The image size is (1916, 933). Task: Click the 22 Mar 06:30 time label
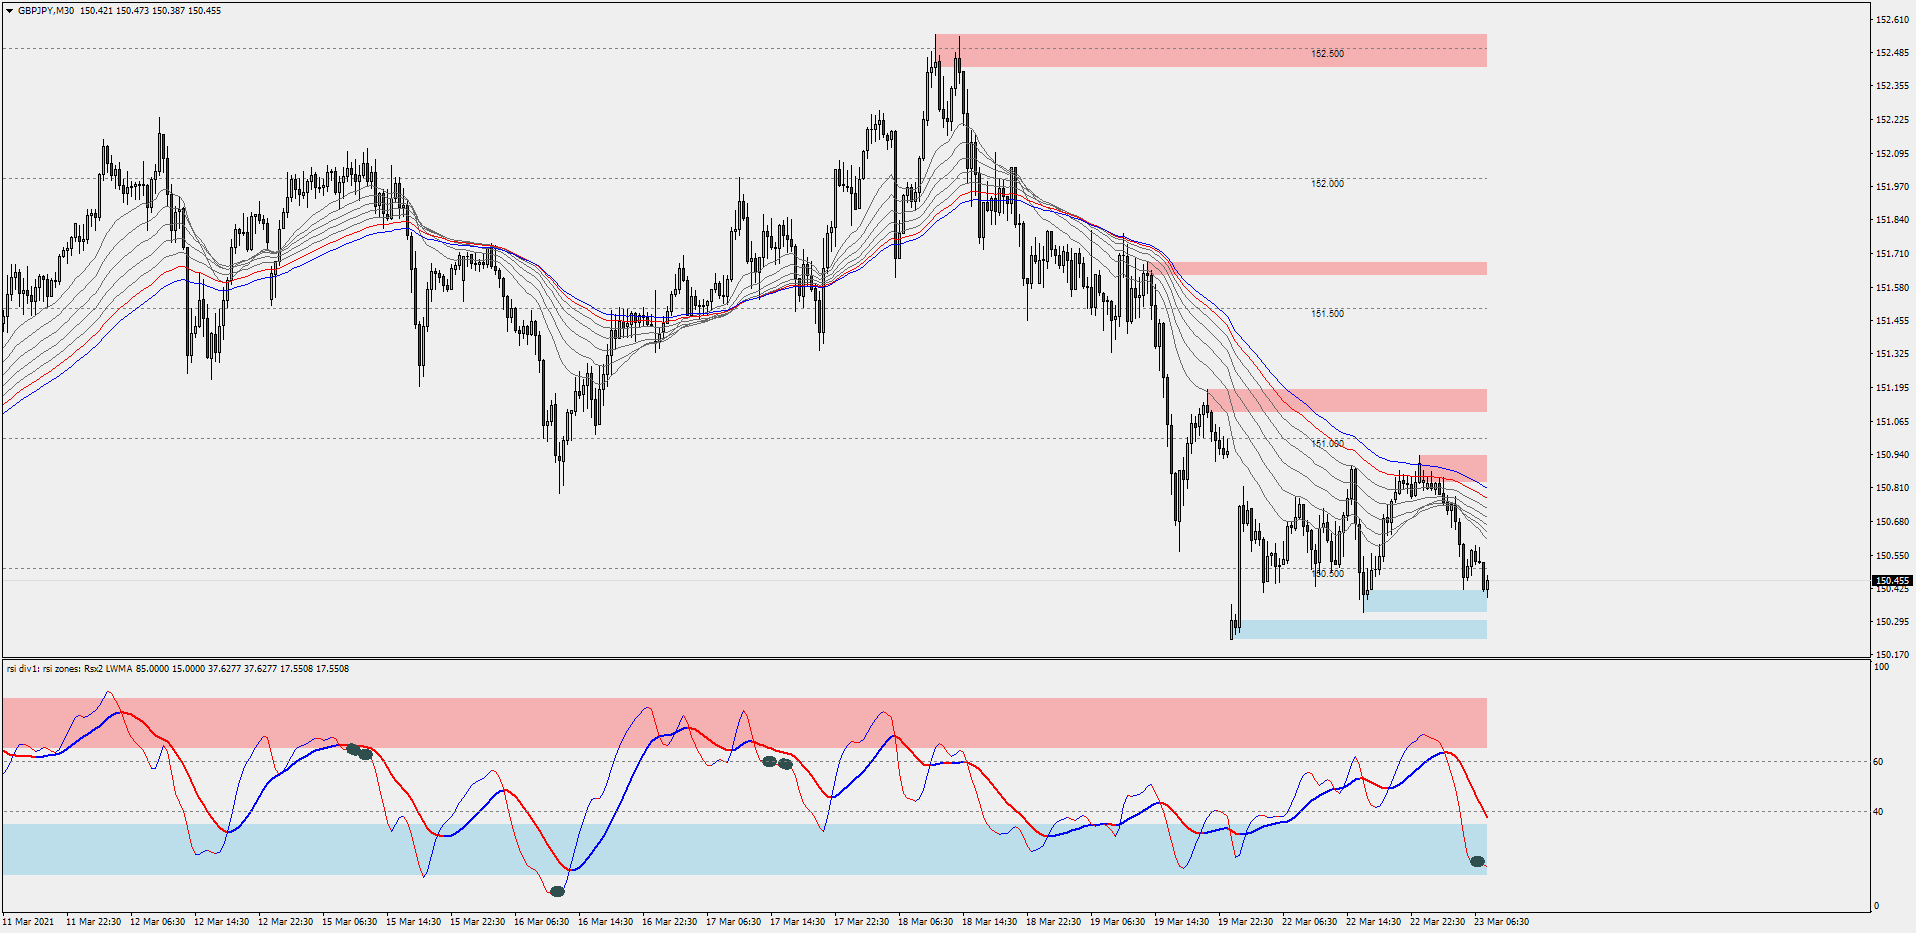click(x=1309, y=922)
